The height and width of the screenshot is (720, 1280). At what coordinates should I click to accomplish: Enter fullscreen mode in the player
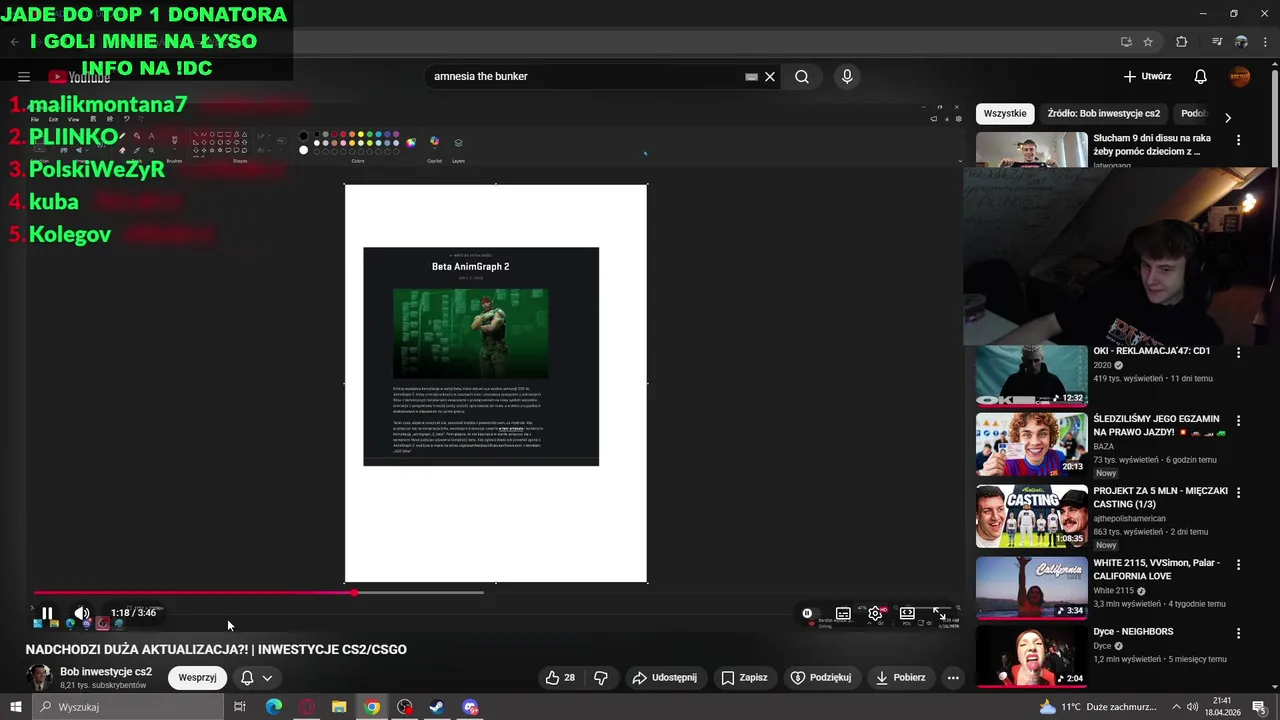[x=939, y=613]
